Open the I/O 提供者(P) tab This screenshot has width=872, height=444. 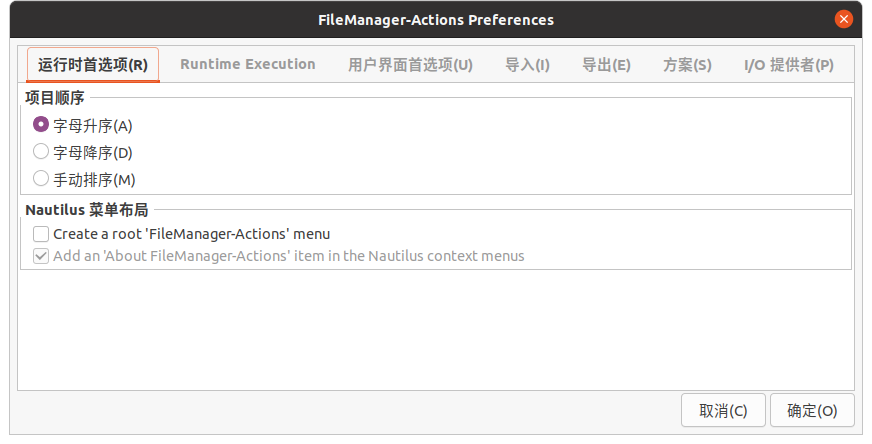[789, 65]
